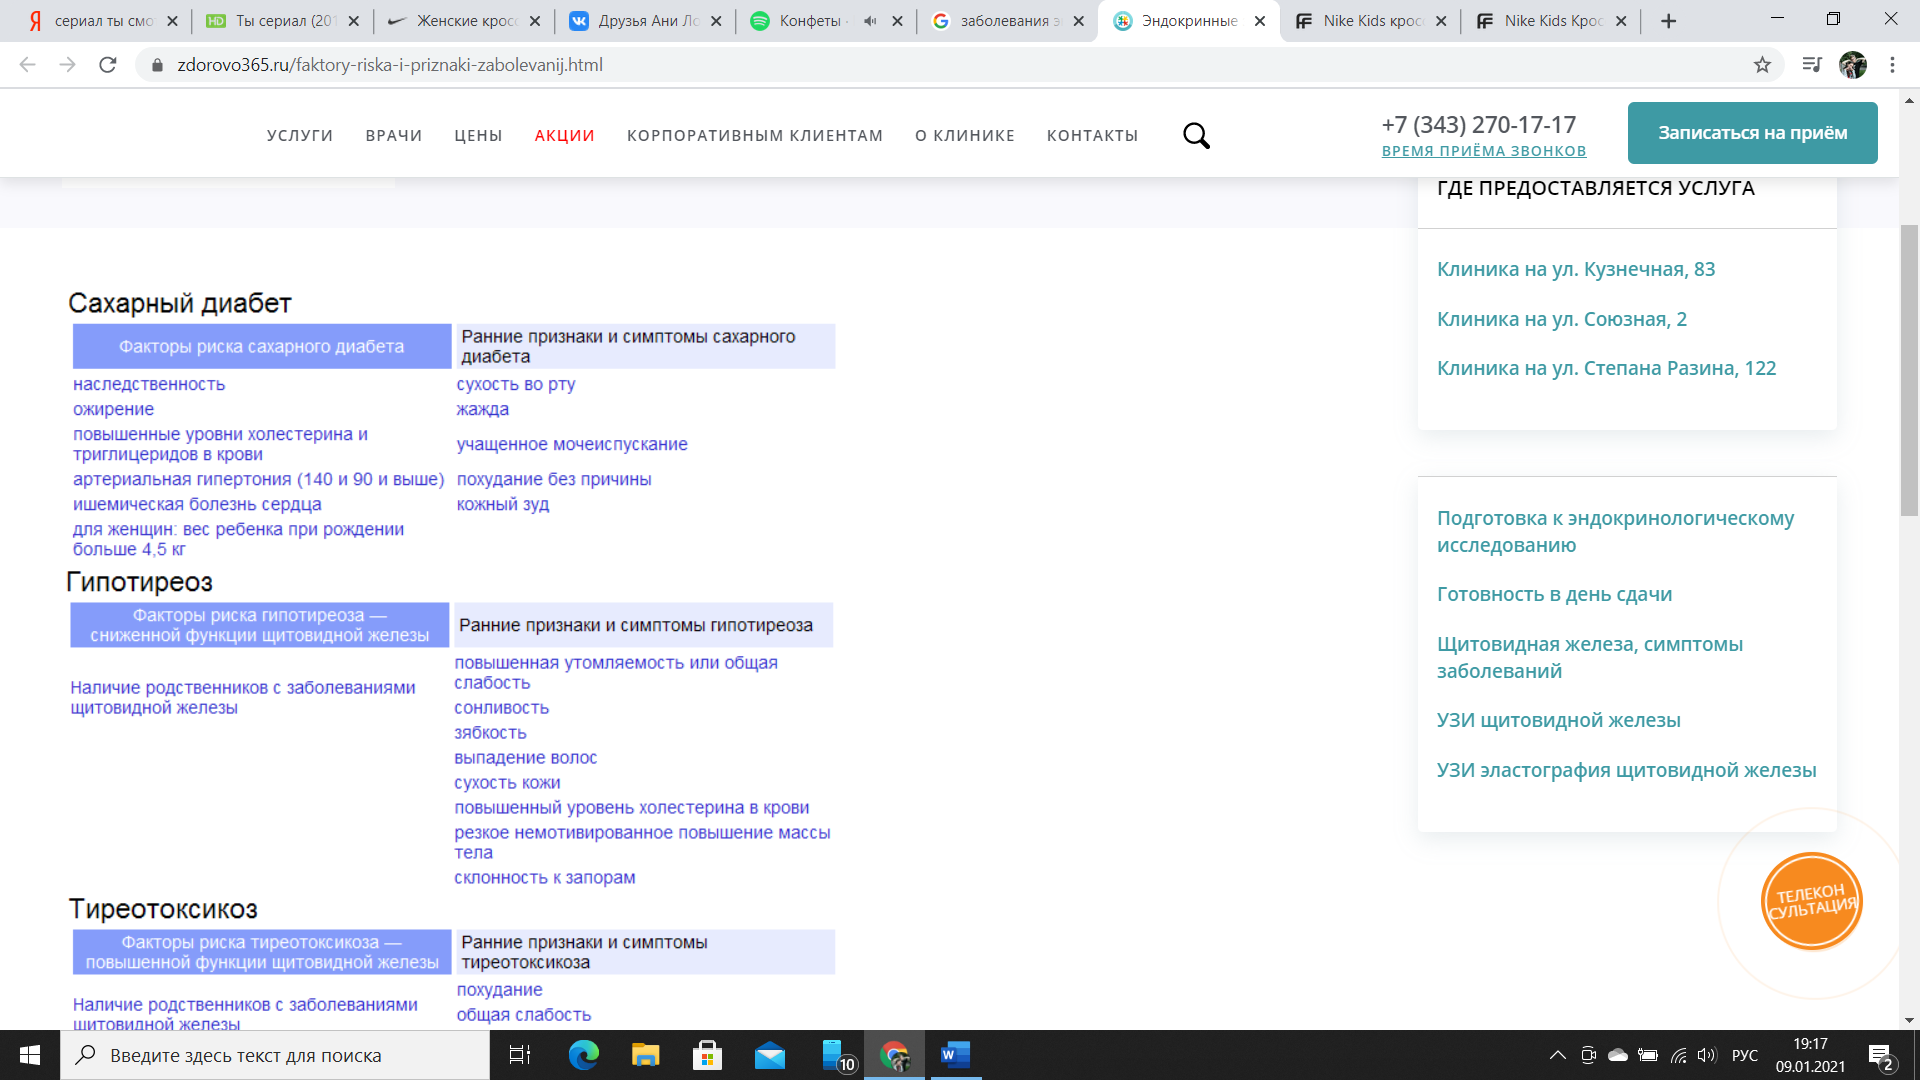Open Chrome icon on the taskbar
Screen dimensions: 1920x1080
point(894,1055)
